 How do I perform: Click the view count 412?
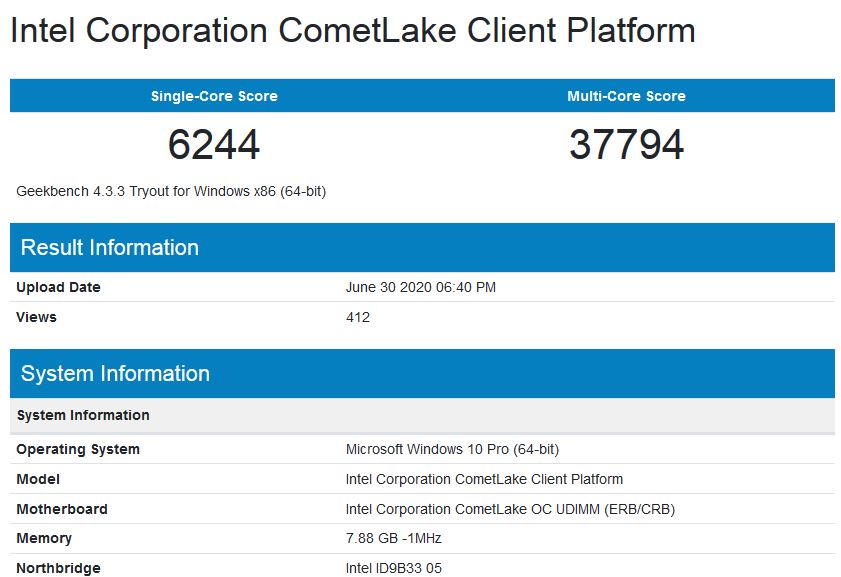358,317
